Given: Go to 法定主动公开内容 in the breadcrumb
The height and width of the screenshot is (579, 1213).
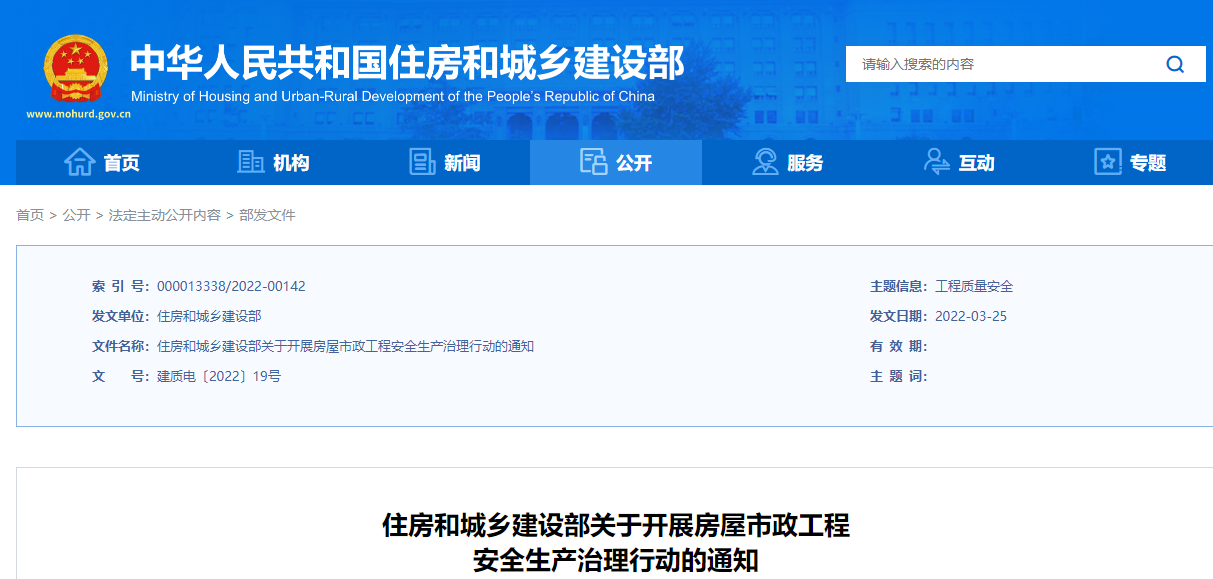Looking at the screenshot, I should (x=165, y=215).
